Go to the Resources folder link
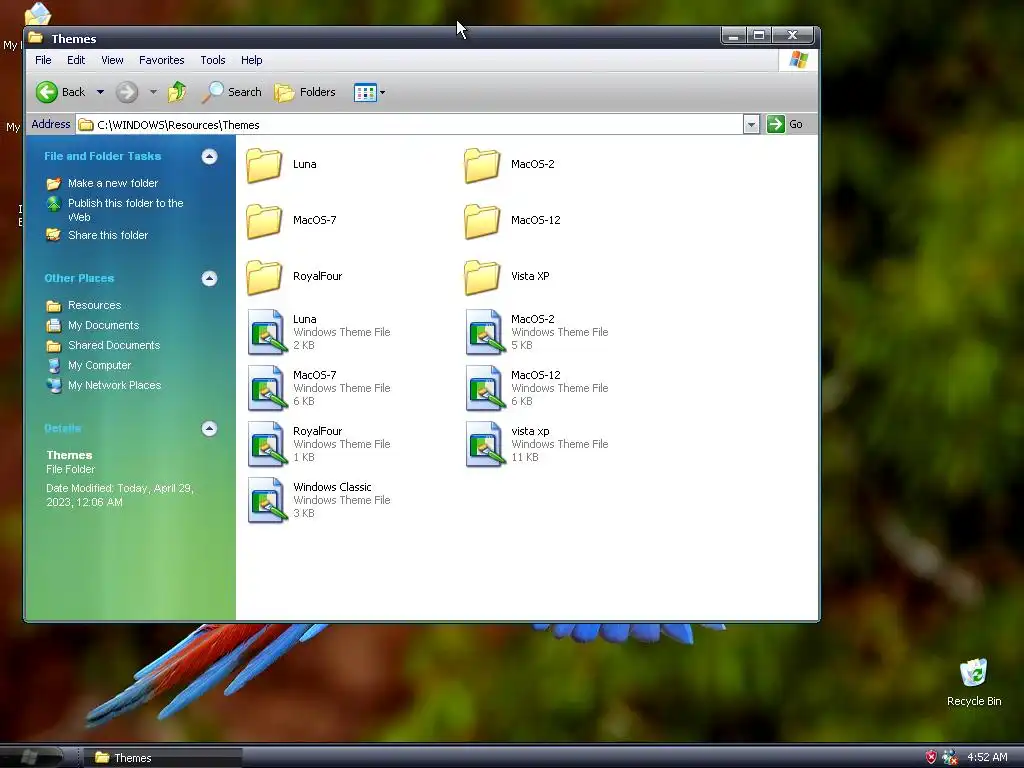 84,306
